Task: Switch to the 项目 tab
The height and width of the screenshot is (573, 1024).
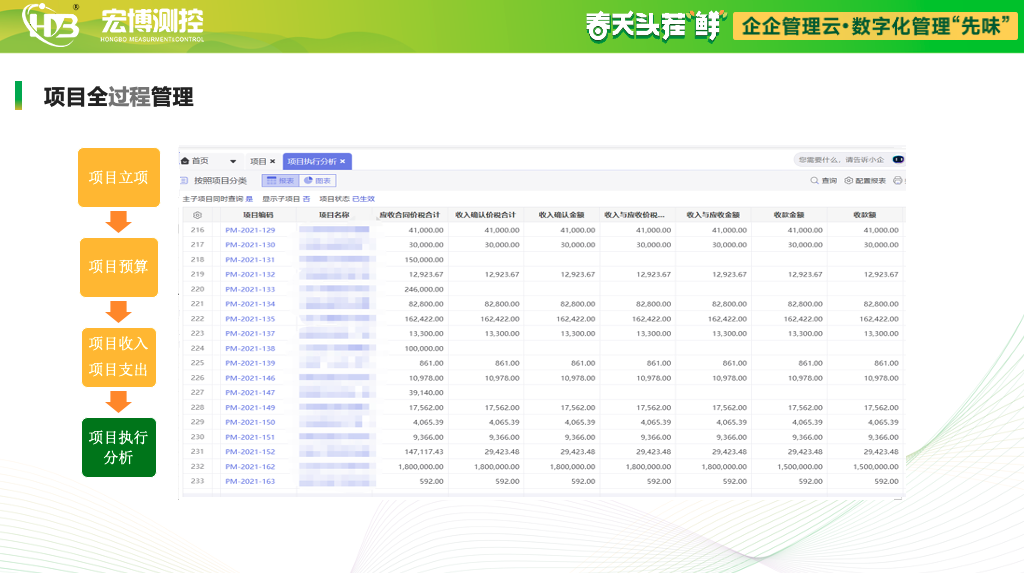Action: (258, 161)
